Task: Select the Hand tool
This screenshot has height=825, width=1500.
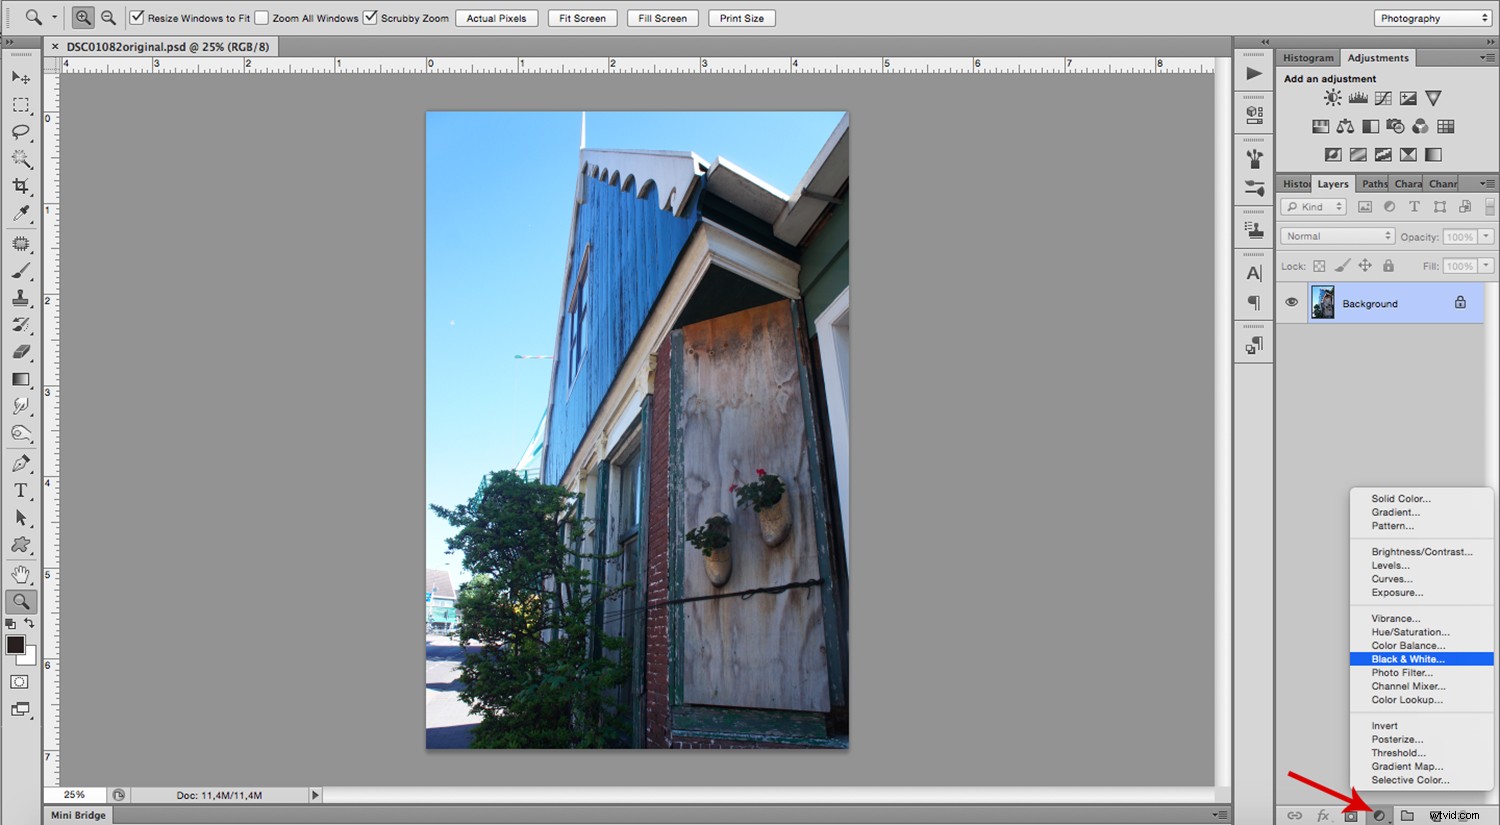Action: pos(20,573)
